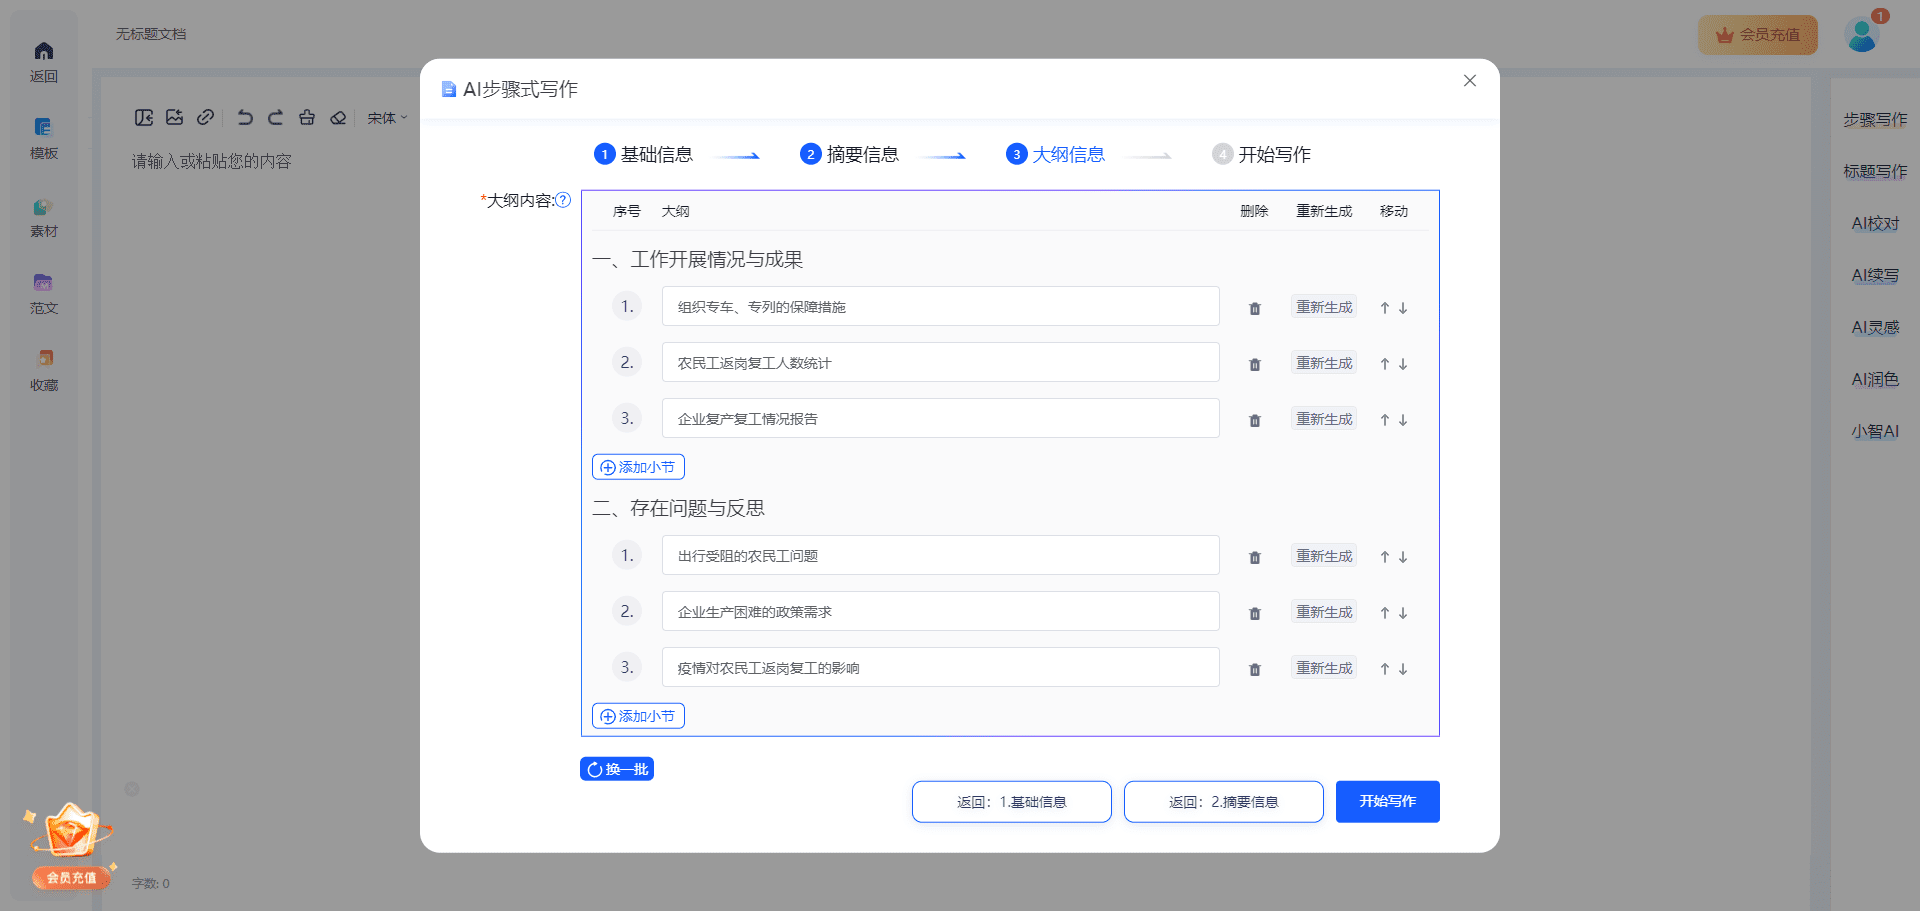Viewport: 1920px width, 911px height.
Task: Click the 会员充值 button at top
Action: pos(1757,35)
